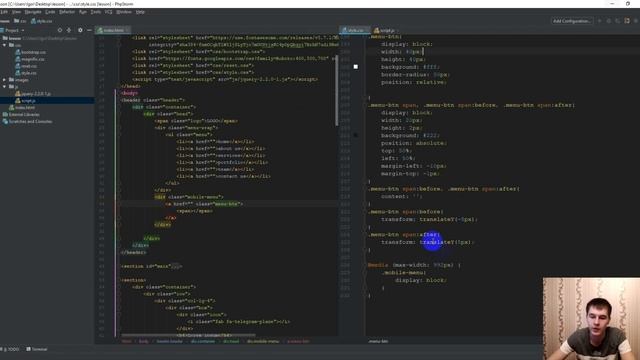Open the Help menu

pos(140,12)
